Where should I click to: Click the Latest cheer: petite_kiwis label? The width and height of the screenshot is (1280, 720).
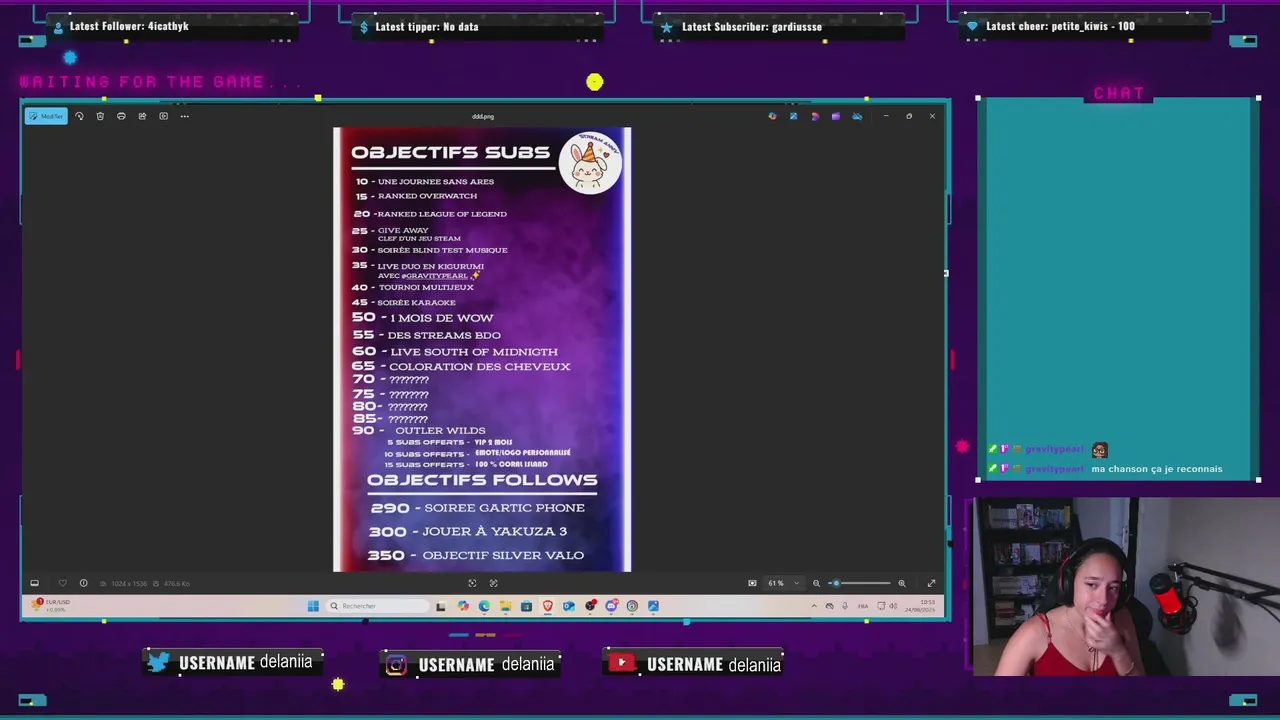(1060, 26)
